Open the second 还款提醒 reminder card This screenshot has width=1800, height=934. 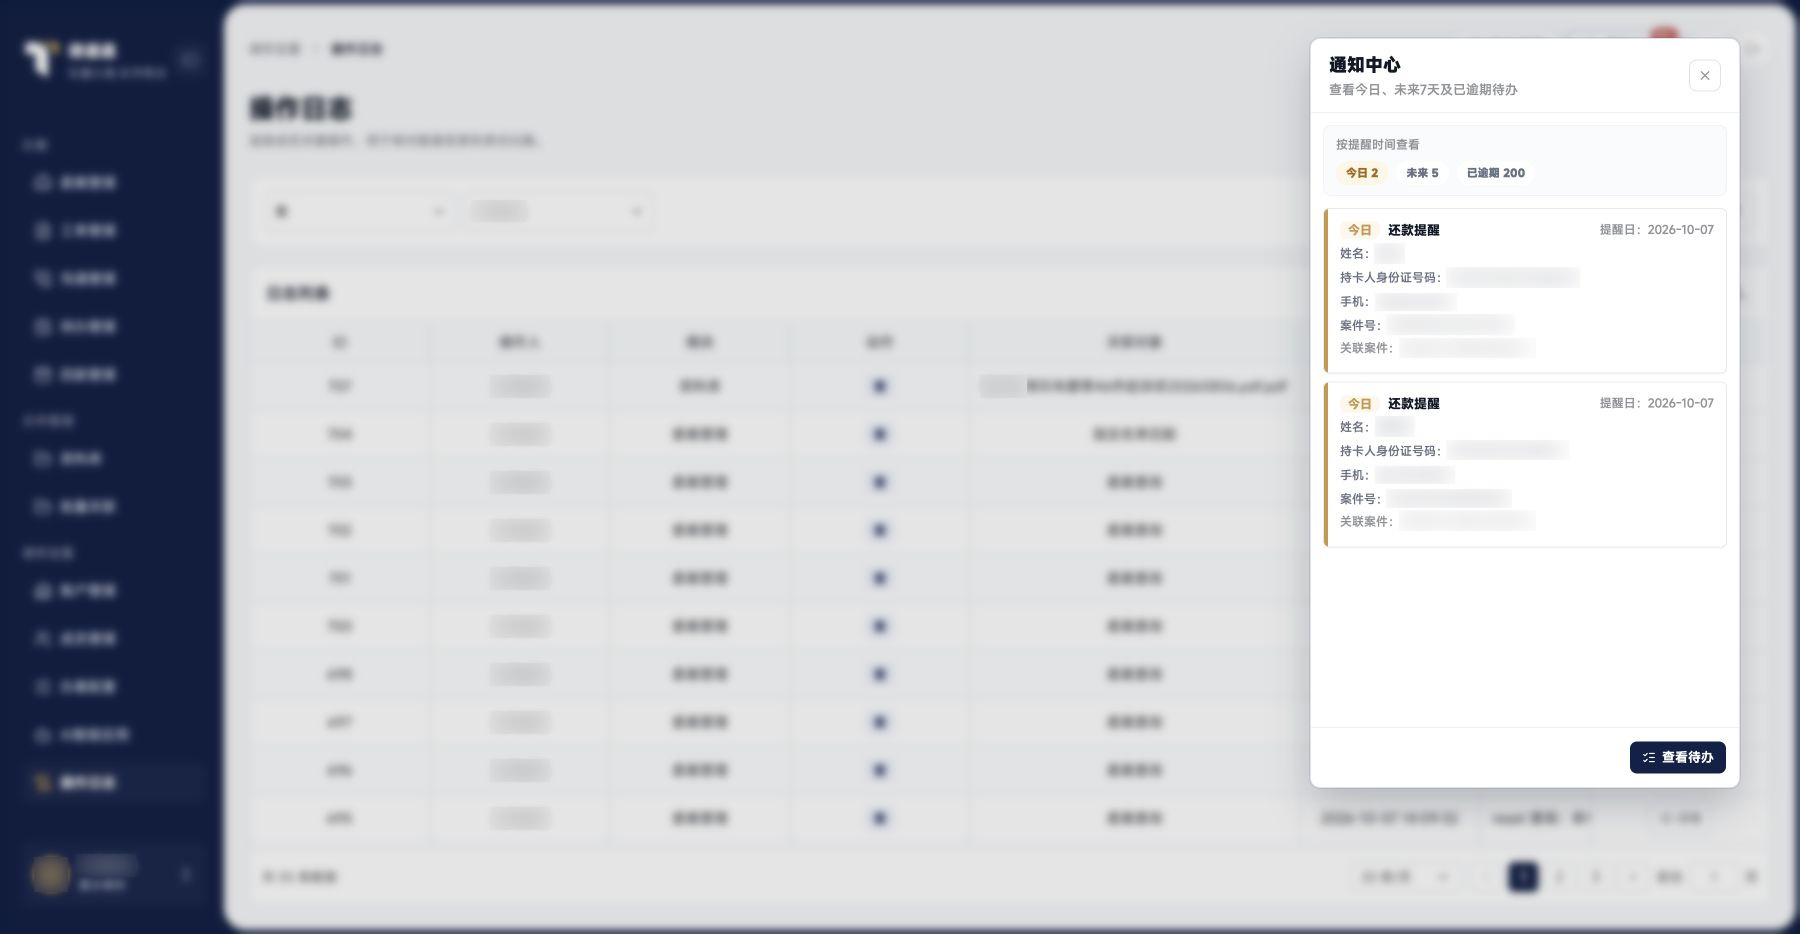coord(1525,465)
